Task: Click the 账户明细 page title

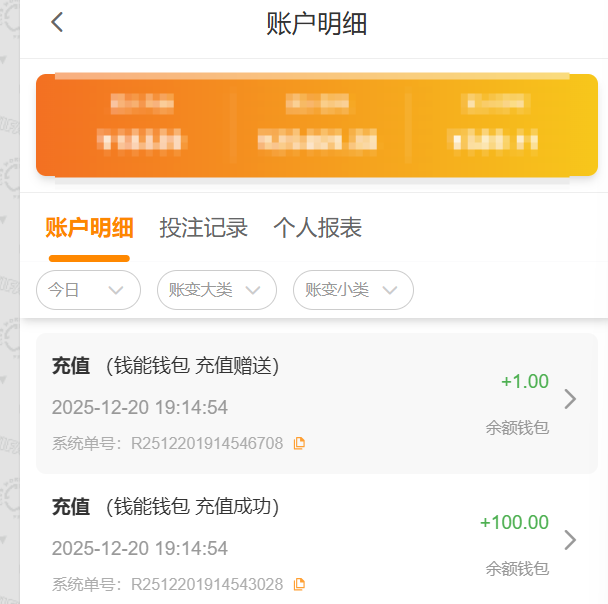Action: pyautogui.click(x=317, y=24)
